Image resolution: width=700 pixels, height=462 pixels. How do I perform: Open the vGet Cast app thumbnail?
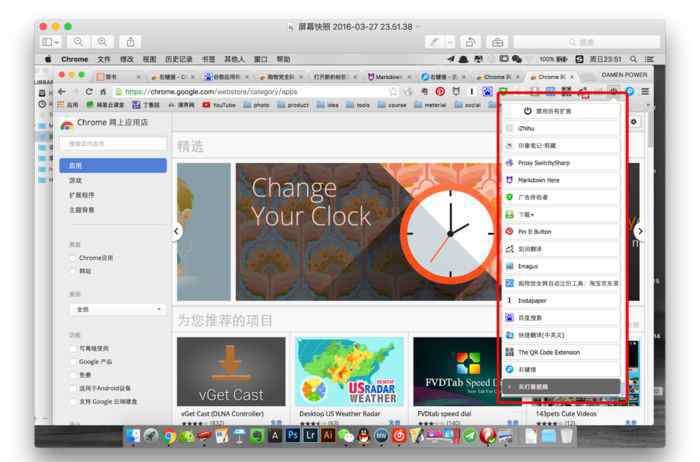(x=231, y=371)
